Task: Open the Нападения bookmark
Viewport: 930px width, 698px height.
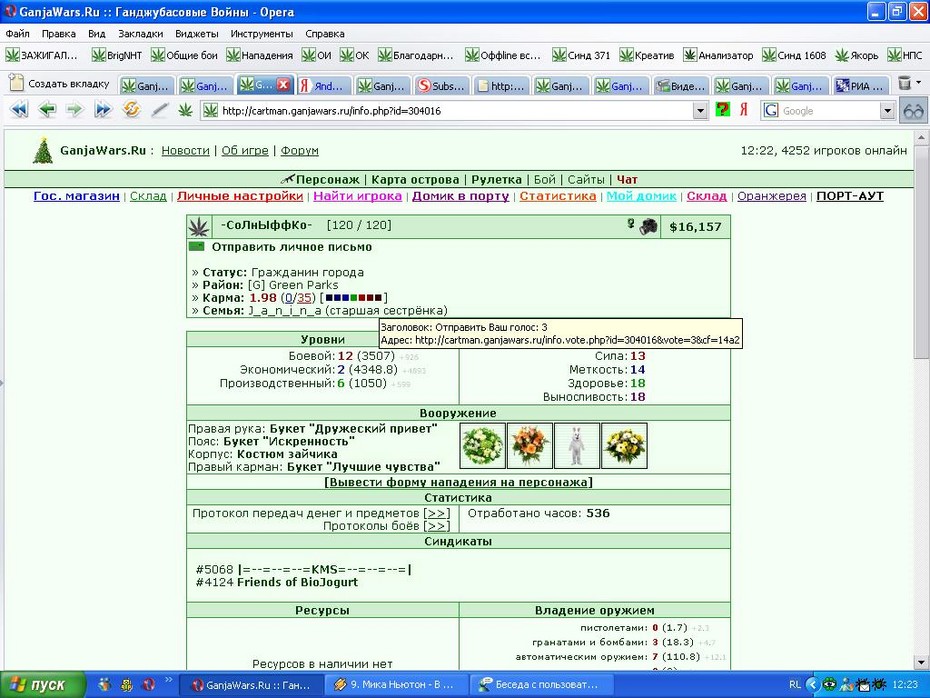Action: click(260, 55)
